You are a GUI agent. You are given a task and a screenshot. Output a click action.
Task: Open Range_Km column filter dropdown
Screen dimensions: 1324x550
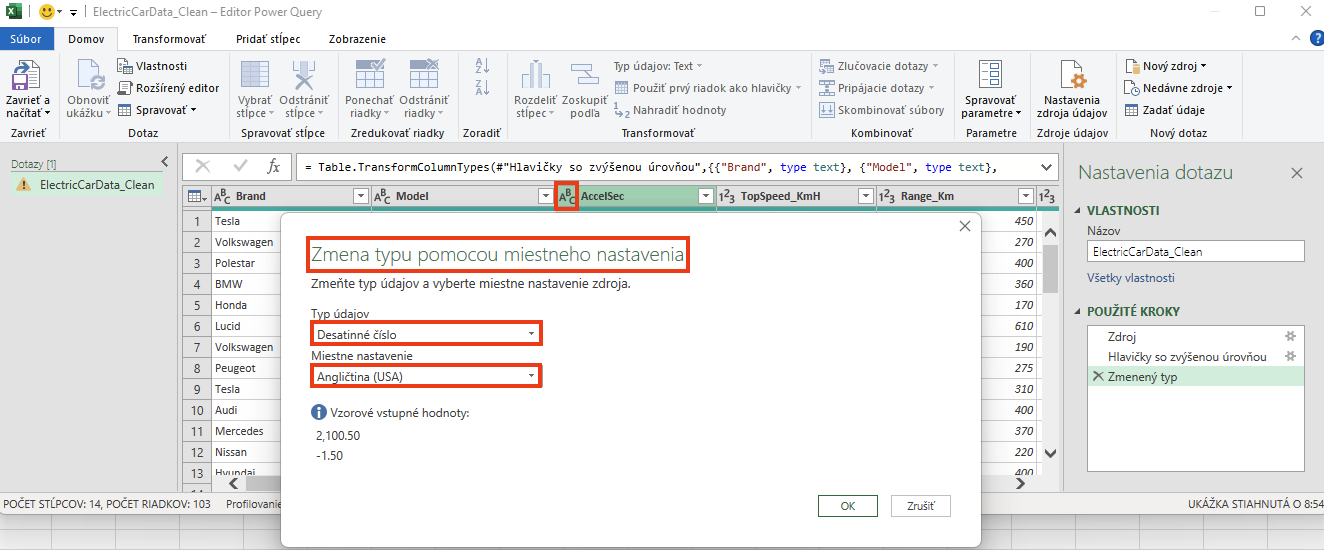1025,197
